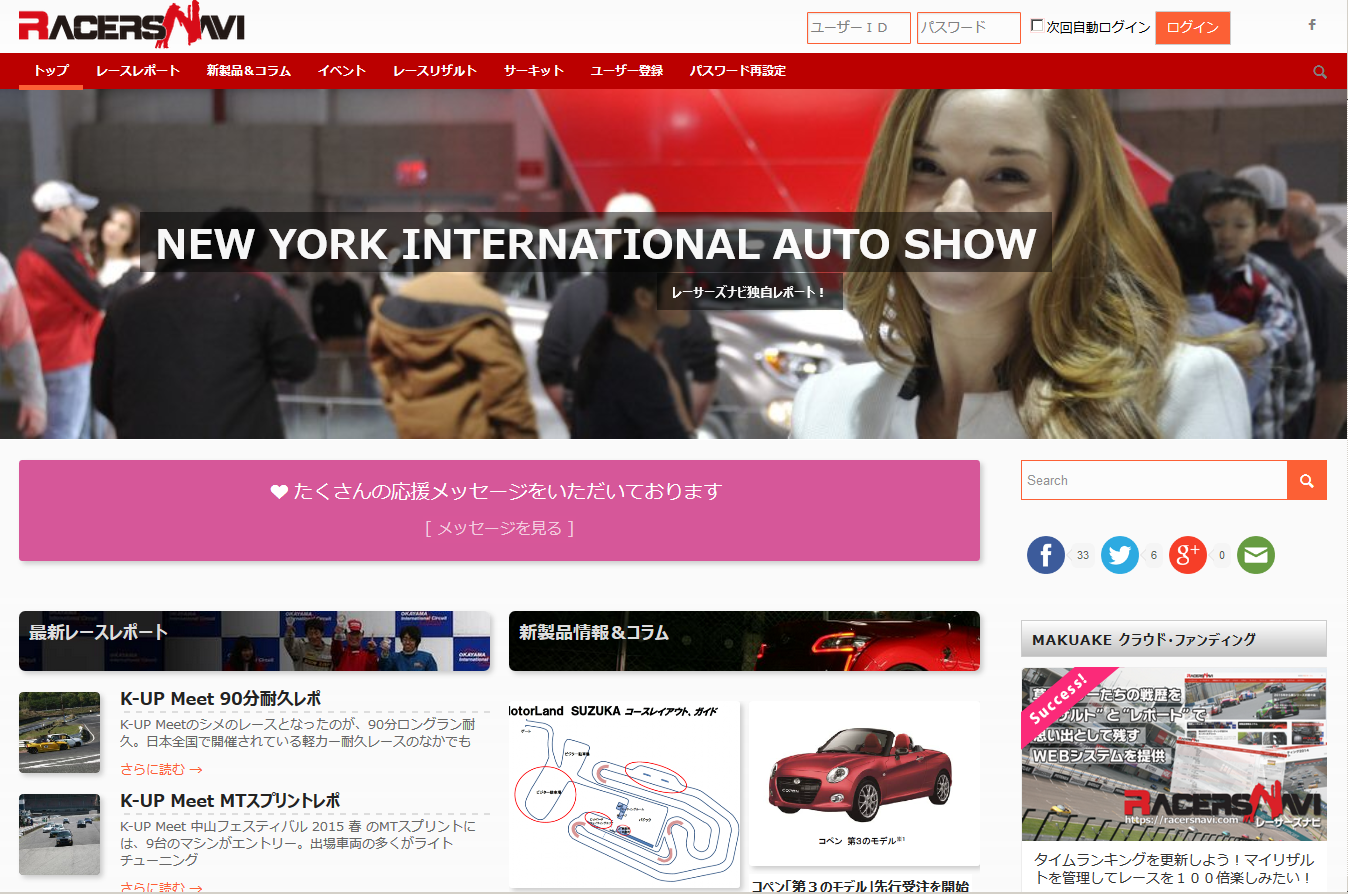Open the K-UP Meet 90分耐久レポ article title
This screenshot has width=1348, height=894.
(x=220, y=698)
